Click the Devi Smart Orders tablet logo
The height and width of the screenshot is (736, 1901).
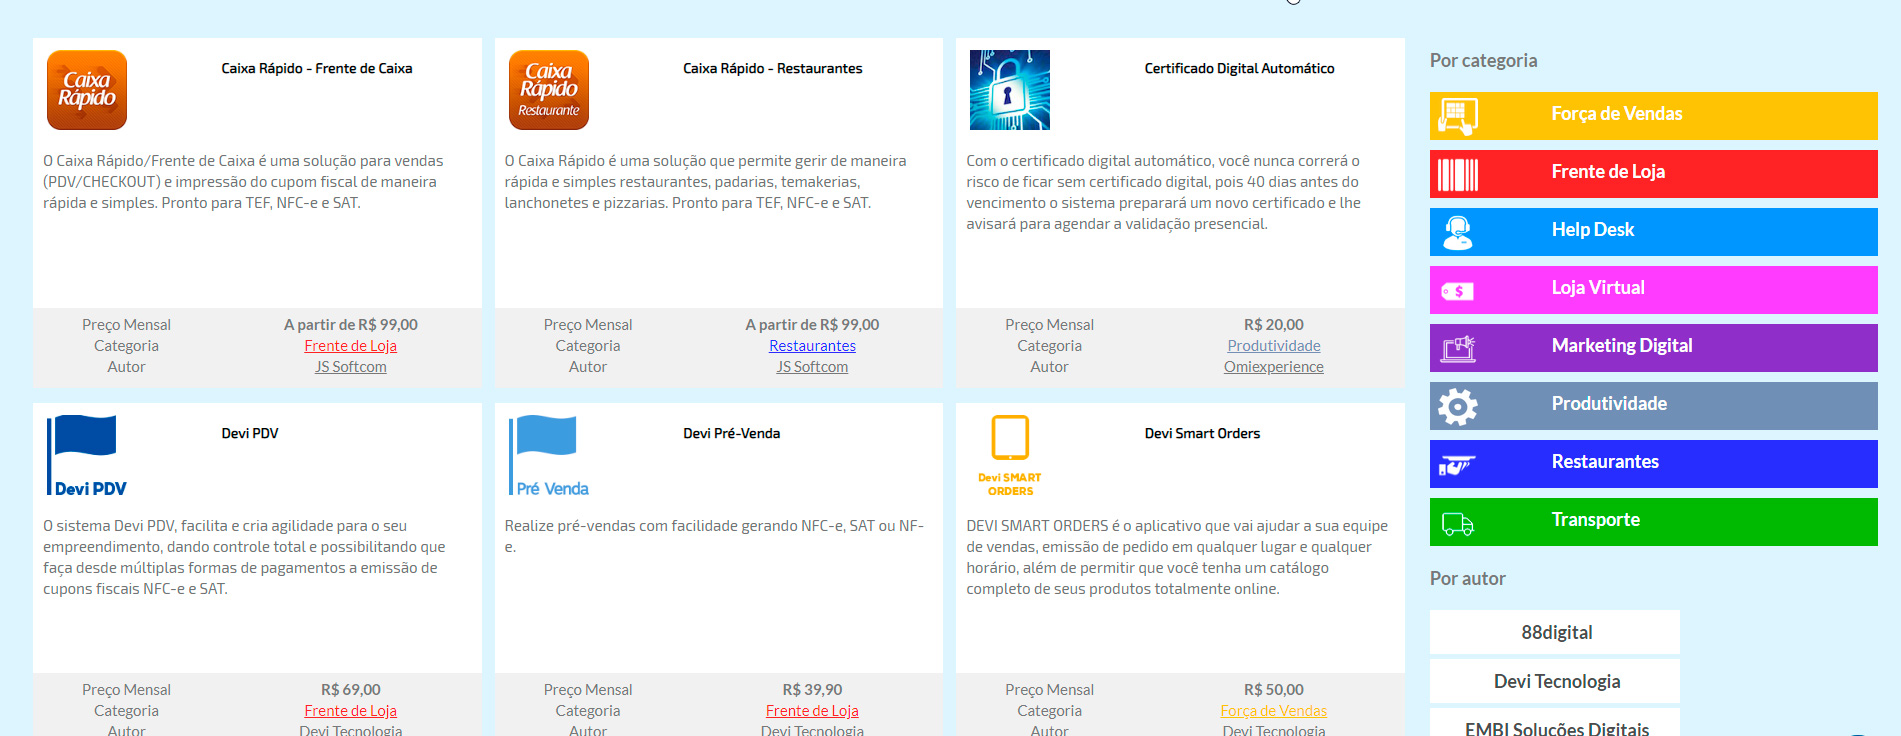(1010, 456)
